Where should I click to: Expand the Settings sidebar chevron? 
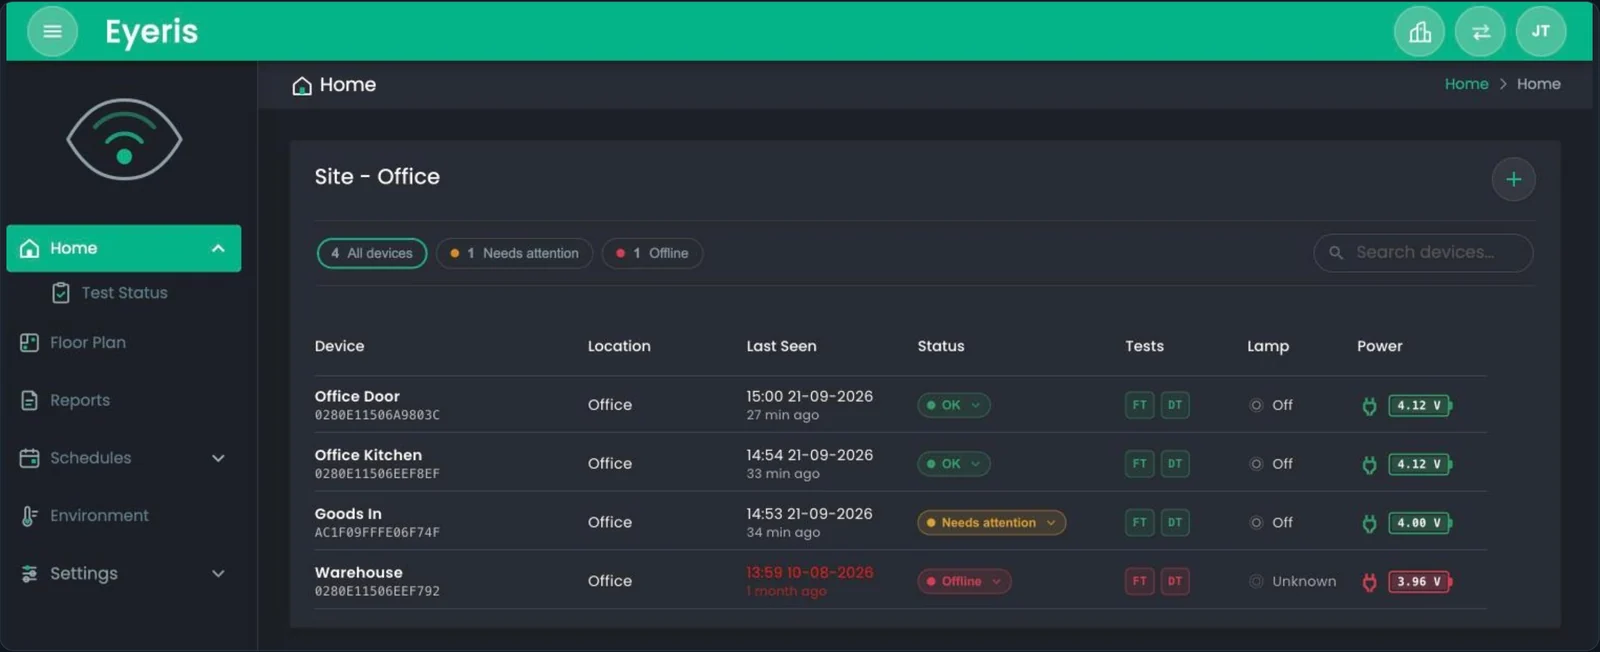(218, 573)
